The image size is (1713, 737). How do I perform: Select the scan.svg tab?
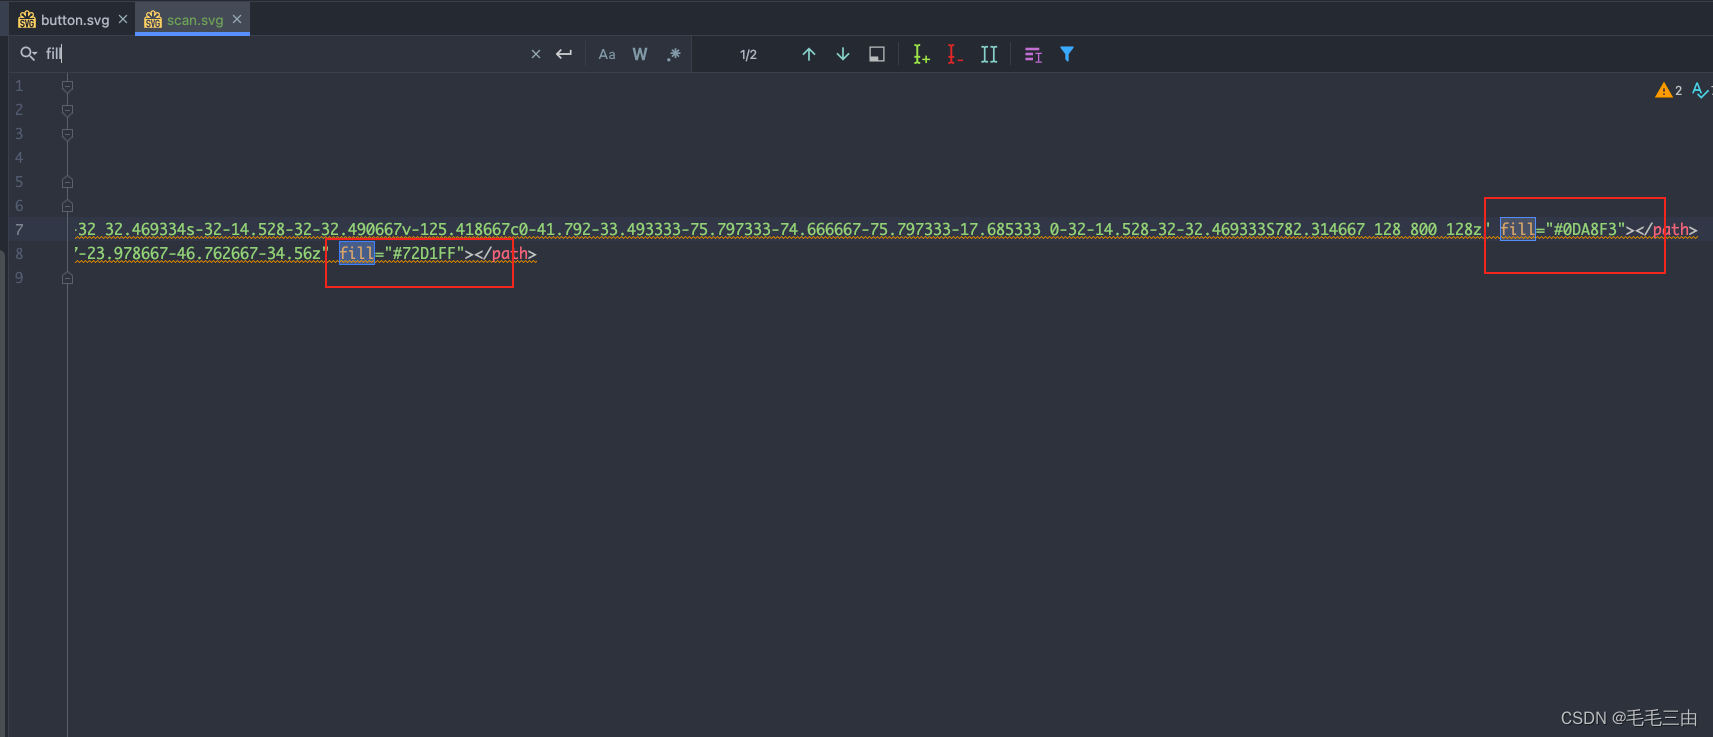(194, 20)
